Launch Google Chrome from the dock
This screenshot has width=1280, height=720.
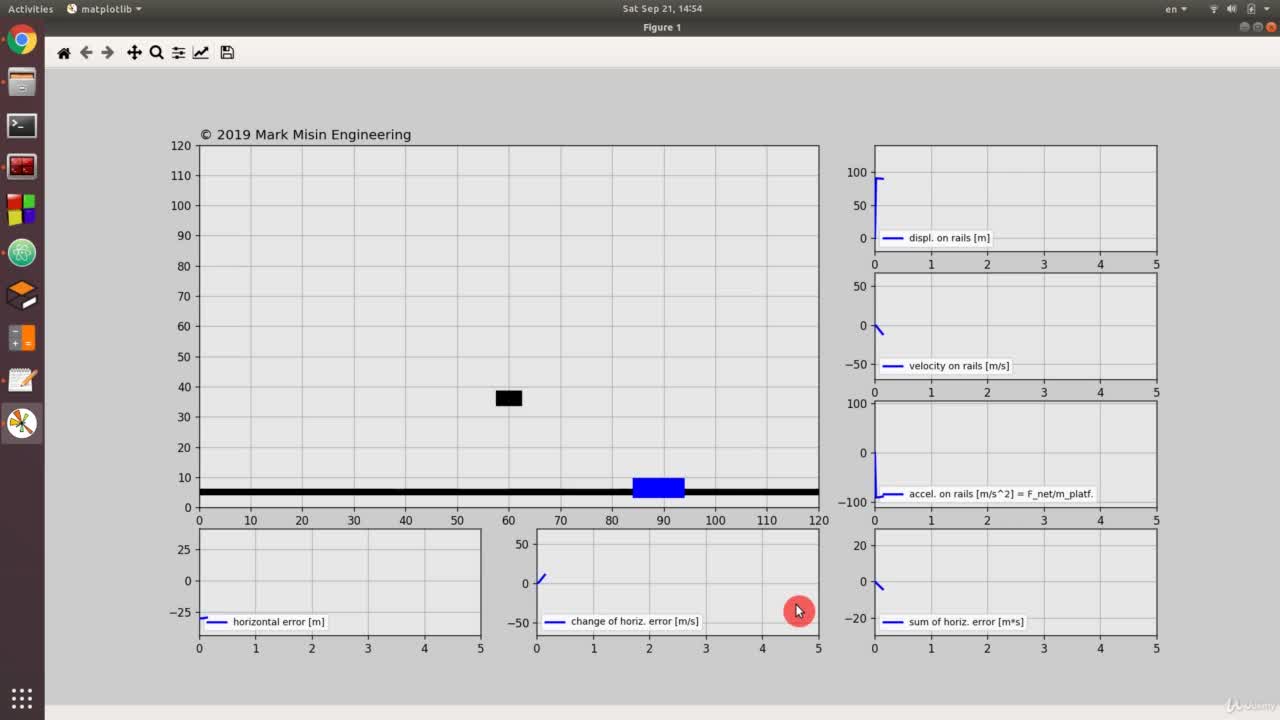(22, 41)
